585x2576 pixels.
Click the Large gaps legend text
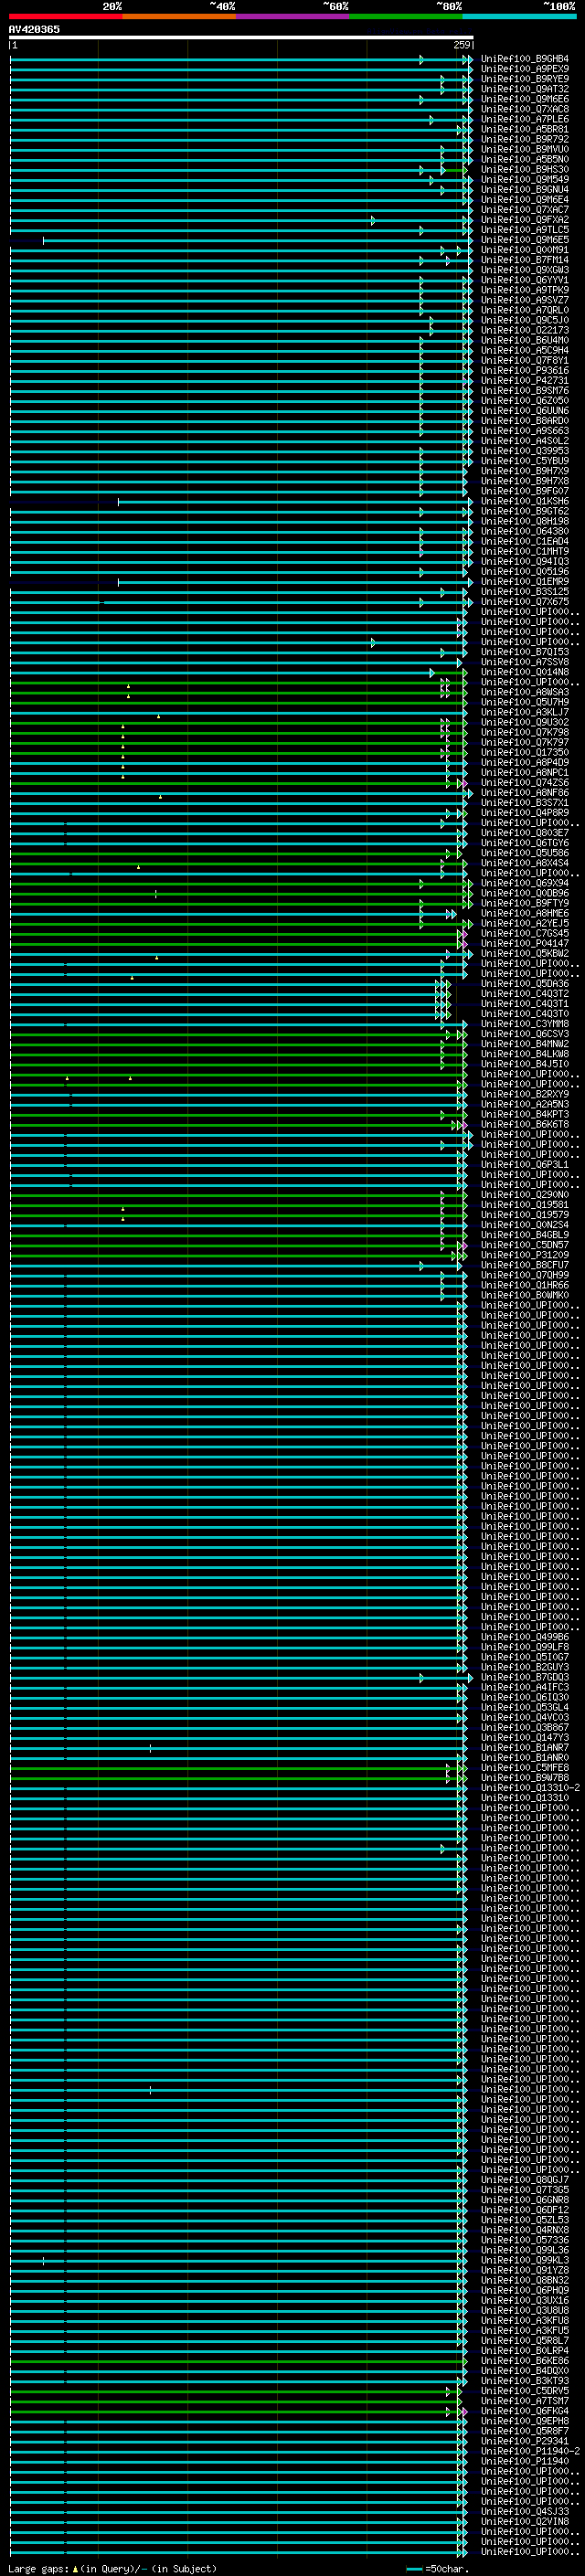tap(38, 2569)
